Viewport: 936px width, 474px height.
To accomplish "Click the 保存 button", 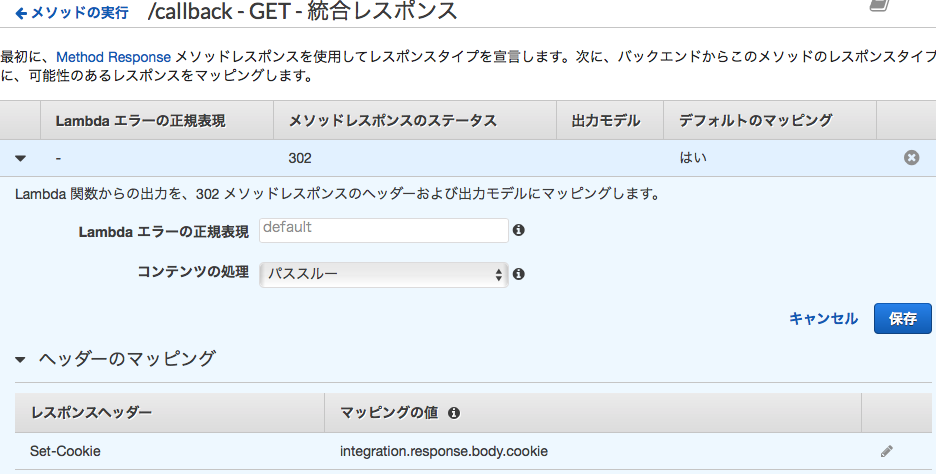I will pyautogui.click(x=902, y=318).
